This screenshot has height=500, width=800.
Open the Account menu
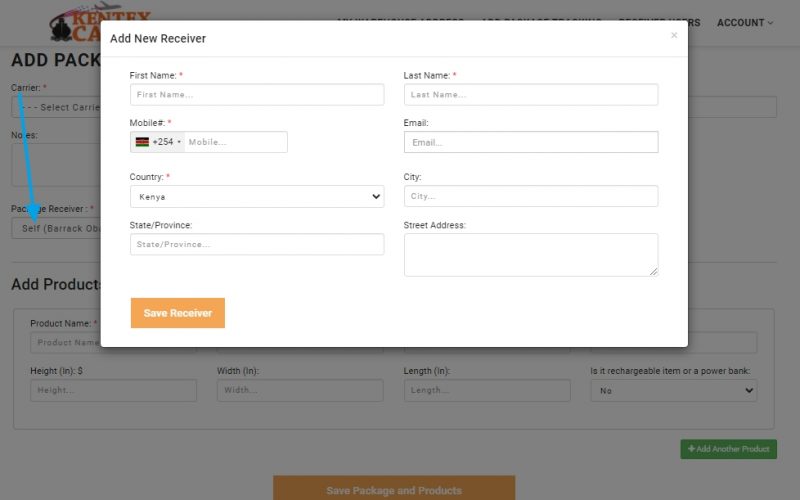(x=744, y=22)
